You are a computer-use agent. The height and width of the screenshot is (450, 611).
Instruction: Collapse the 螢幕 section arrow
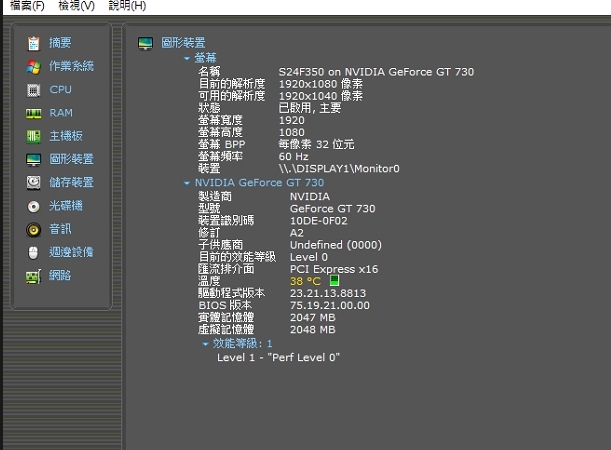187,58
